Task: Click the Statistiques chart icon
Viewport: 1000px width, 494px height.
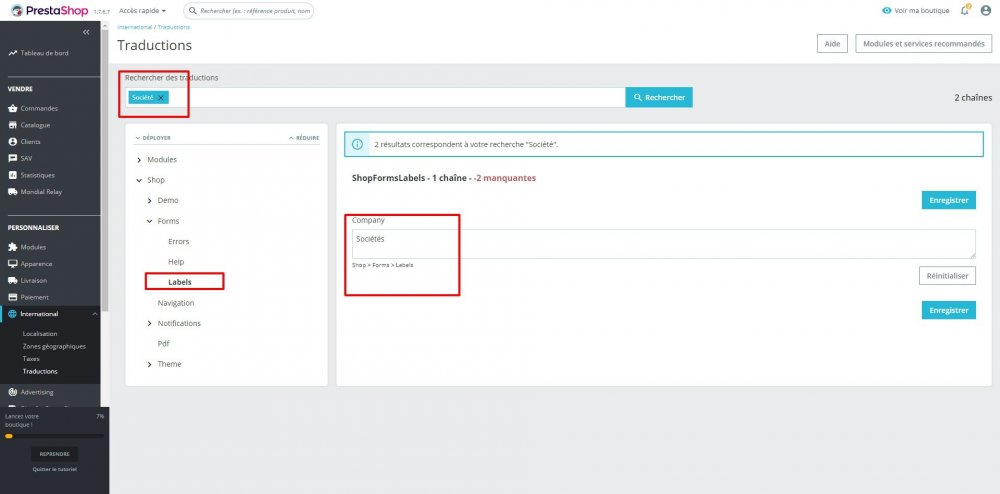Action: point(12,175)
